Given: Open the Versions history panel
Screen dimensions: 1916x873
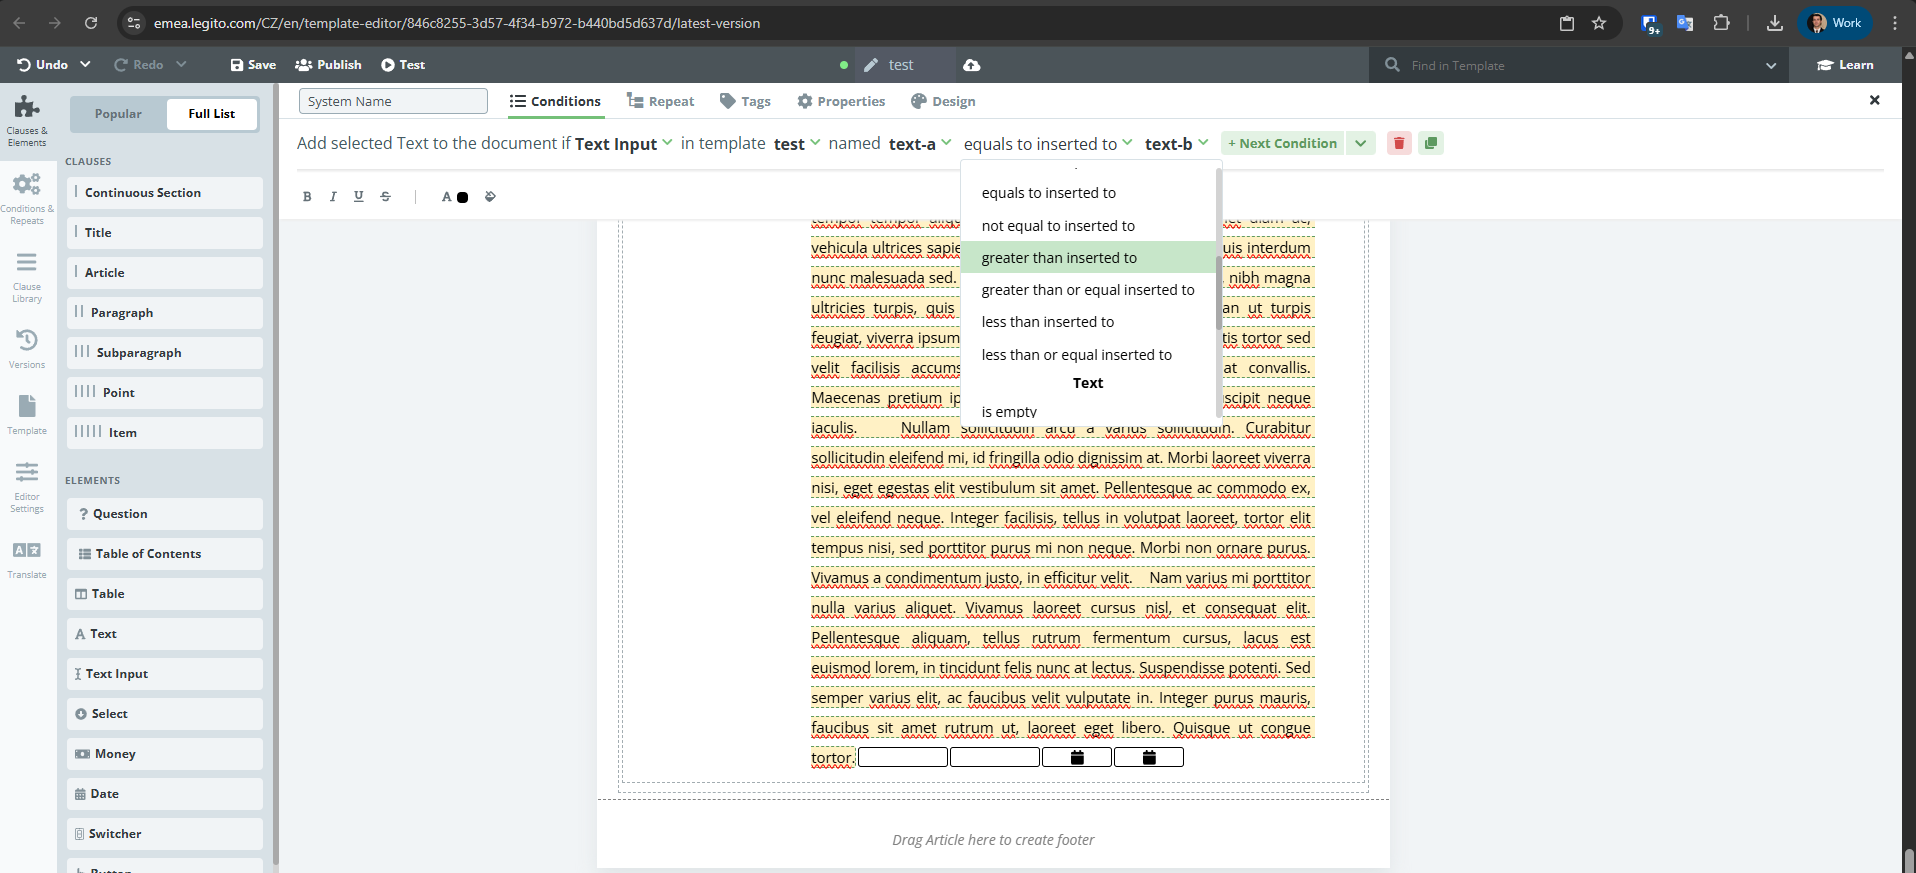Looking at the screenshot, I should (27, 348).
